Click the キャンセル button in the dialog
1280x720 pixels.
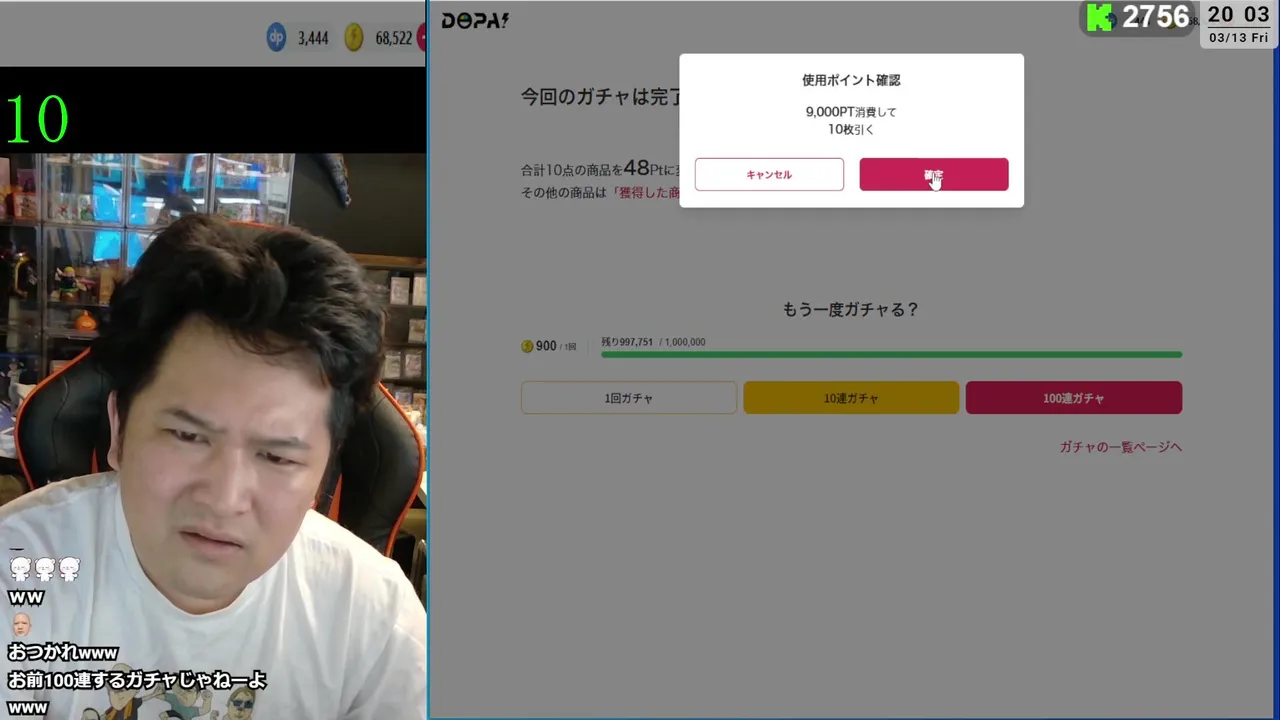(769, 174)
